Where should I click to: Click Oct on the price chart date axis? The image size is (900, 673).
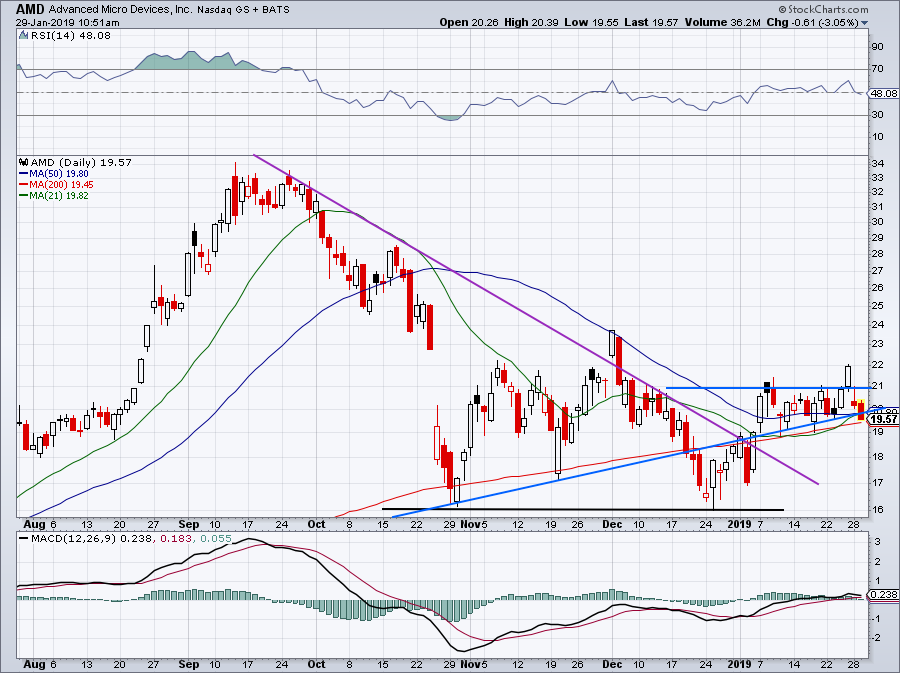316,524
